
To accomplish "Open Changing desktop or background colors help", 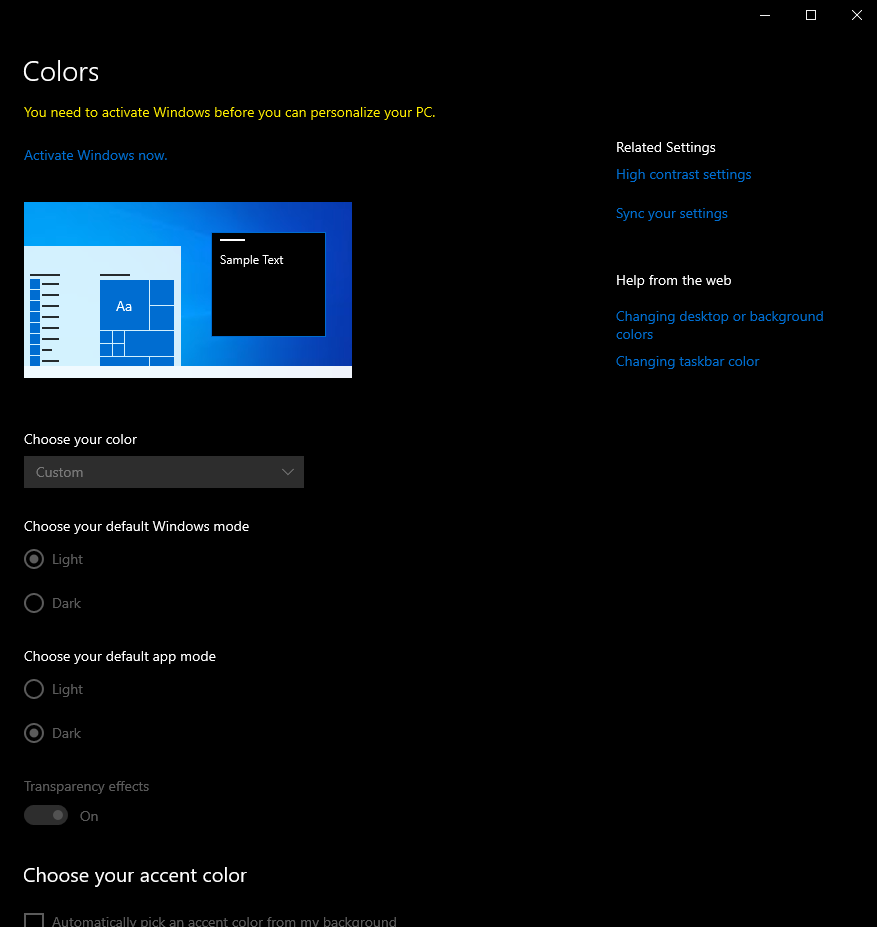I will [x=719, y=325].
